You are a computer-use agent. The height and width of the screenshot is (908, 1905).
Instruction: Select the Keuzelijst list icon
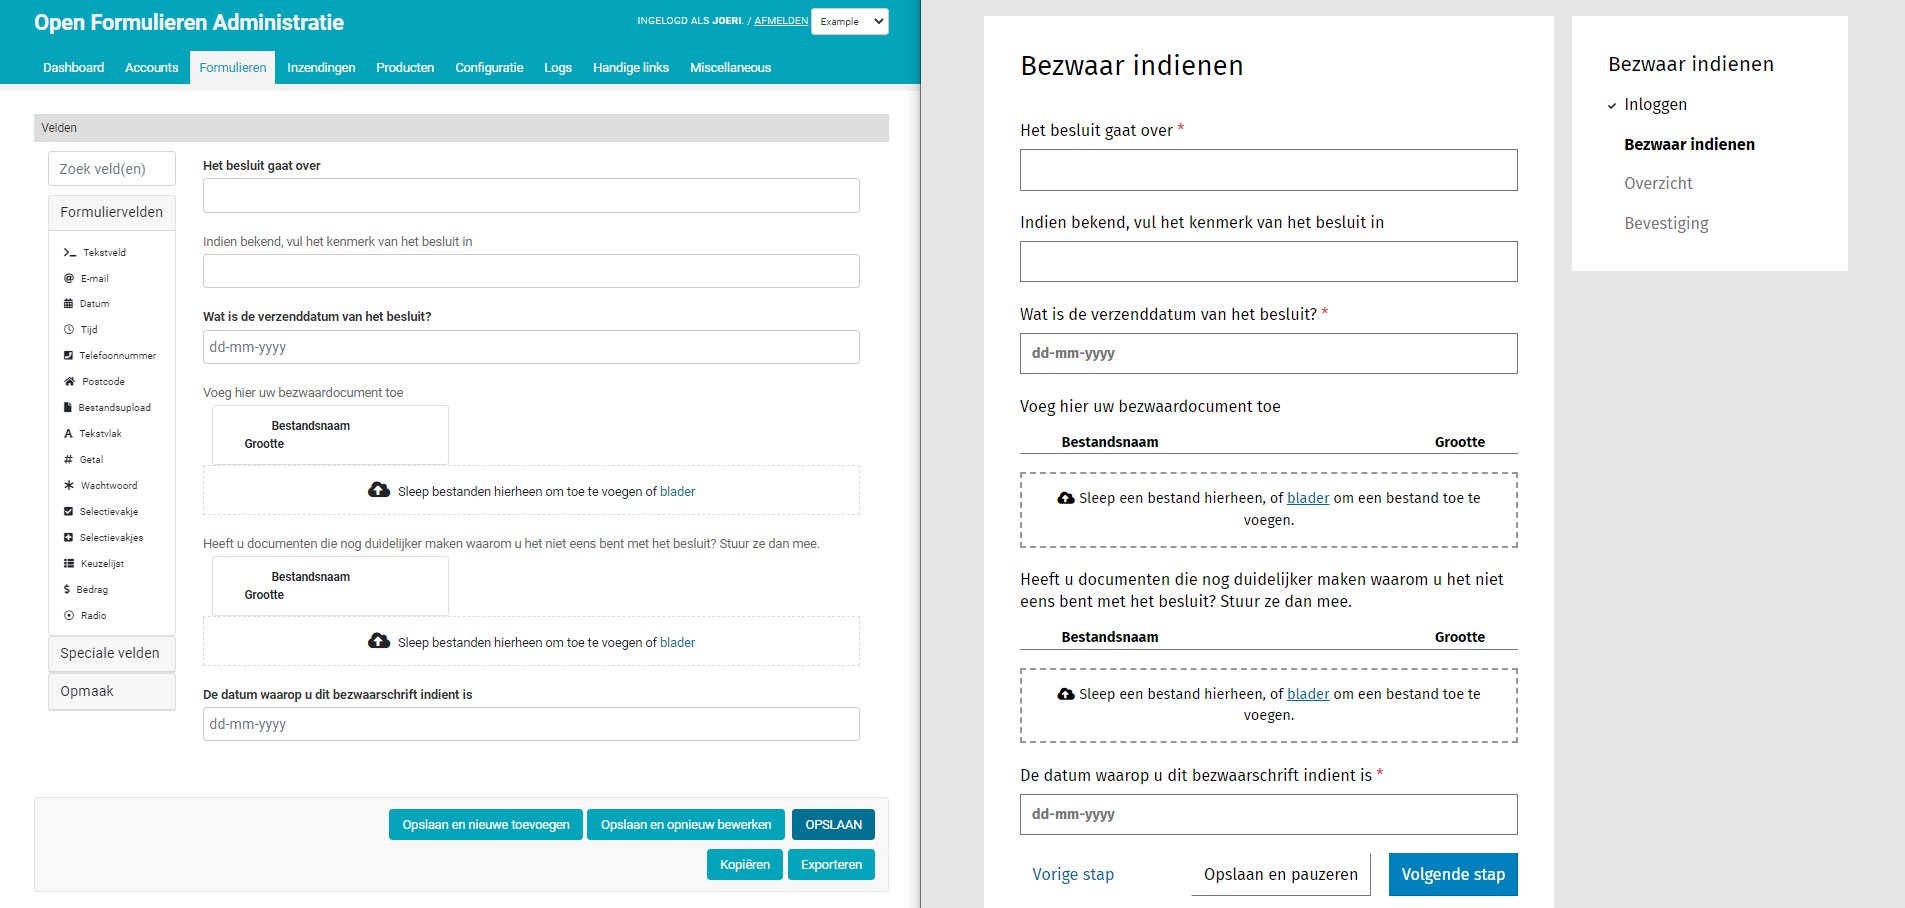[69, 564]
